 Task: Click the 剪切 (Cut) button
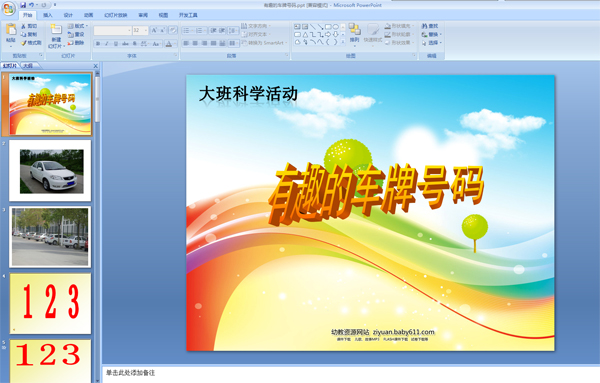click(29, 26)
